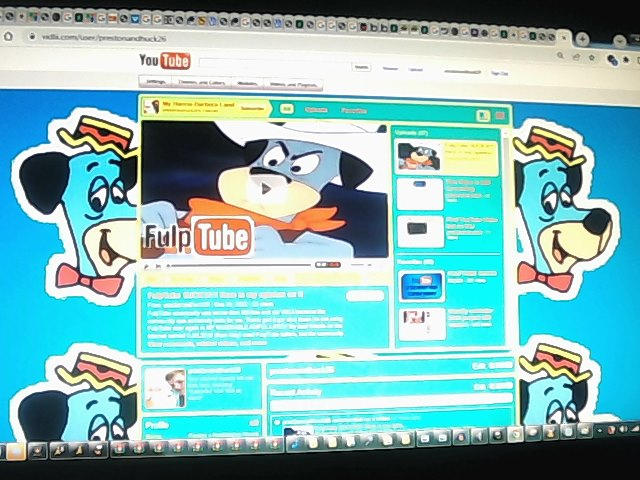This screenshot has width=640, height=480.
Task: Open the second uploads video thumbnail
Action: [420, 193]
